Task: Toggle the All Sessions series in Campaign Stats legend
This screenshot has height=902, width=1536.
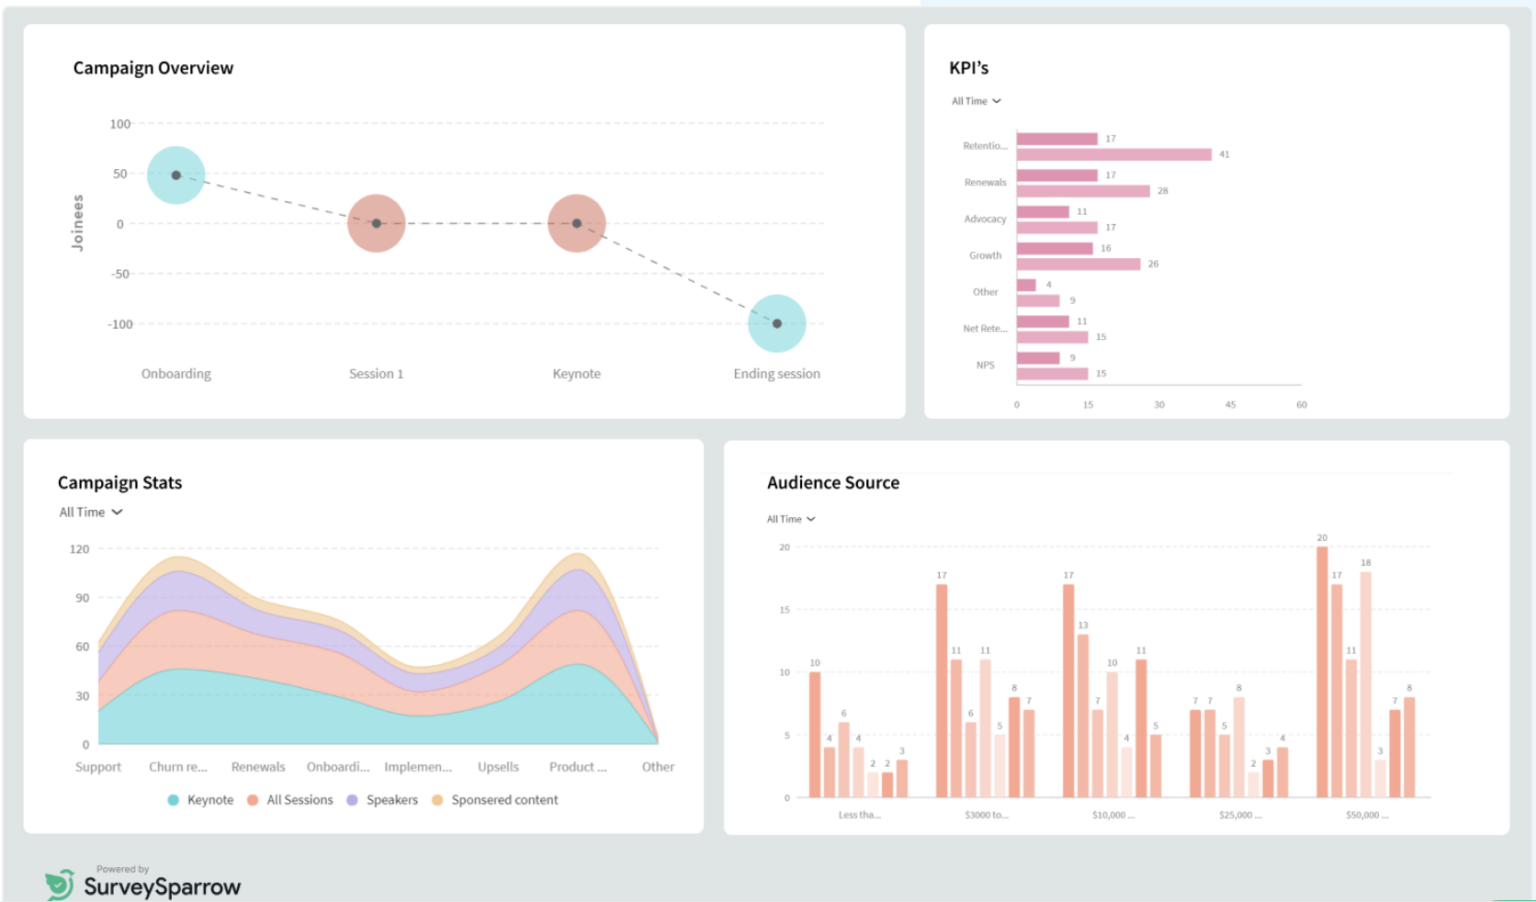Action: click(291, 800)
